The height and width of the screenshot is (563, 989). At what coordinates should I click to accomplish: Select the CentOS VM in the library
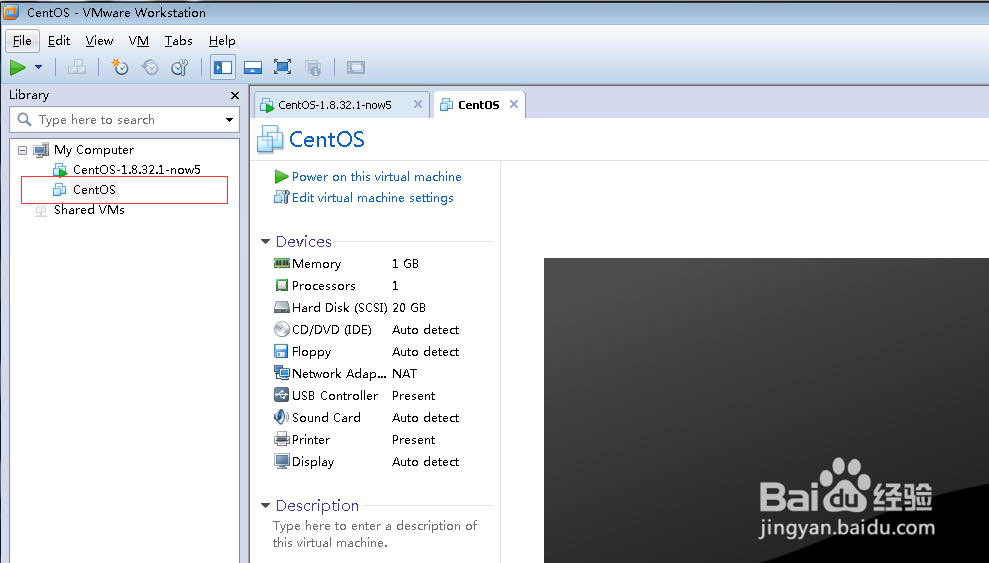tap(94, 189)
